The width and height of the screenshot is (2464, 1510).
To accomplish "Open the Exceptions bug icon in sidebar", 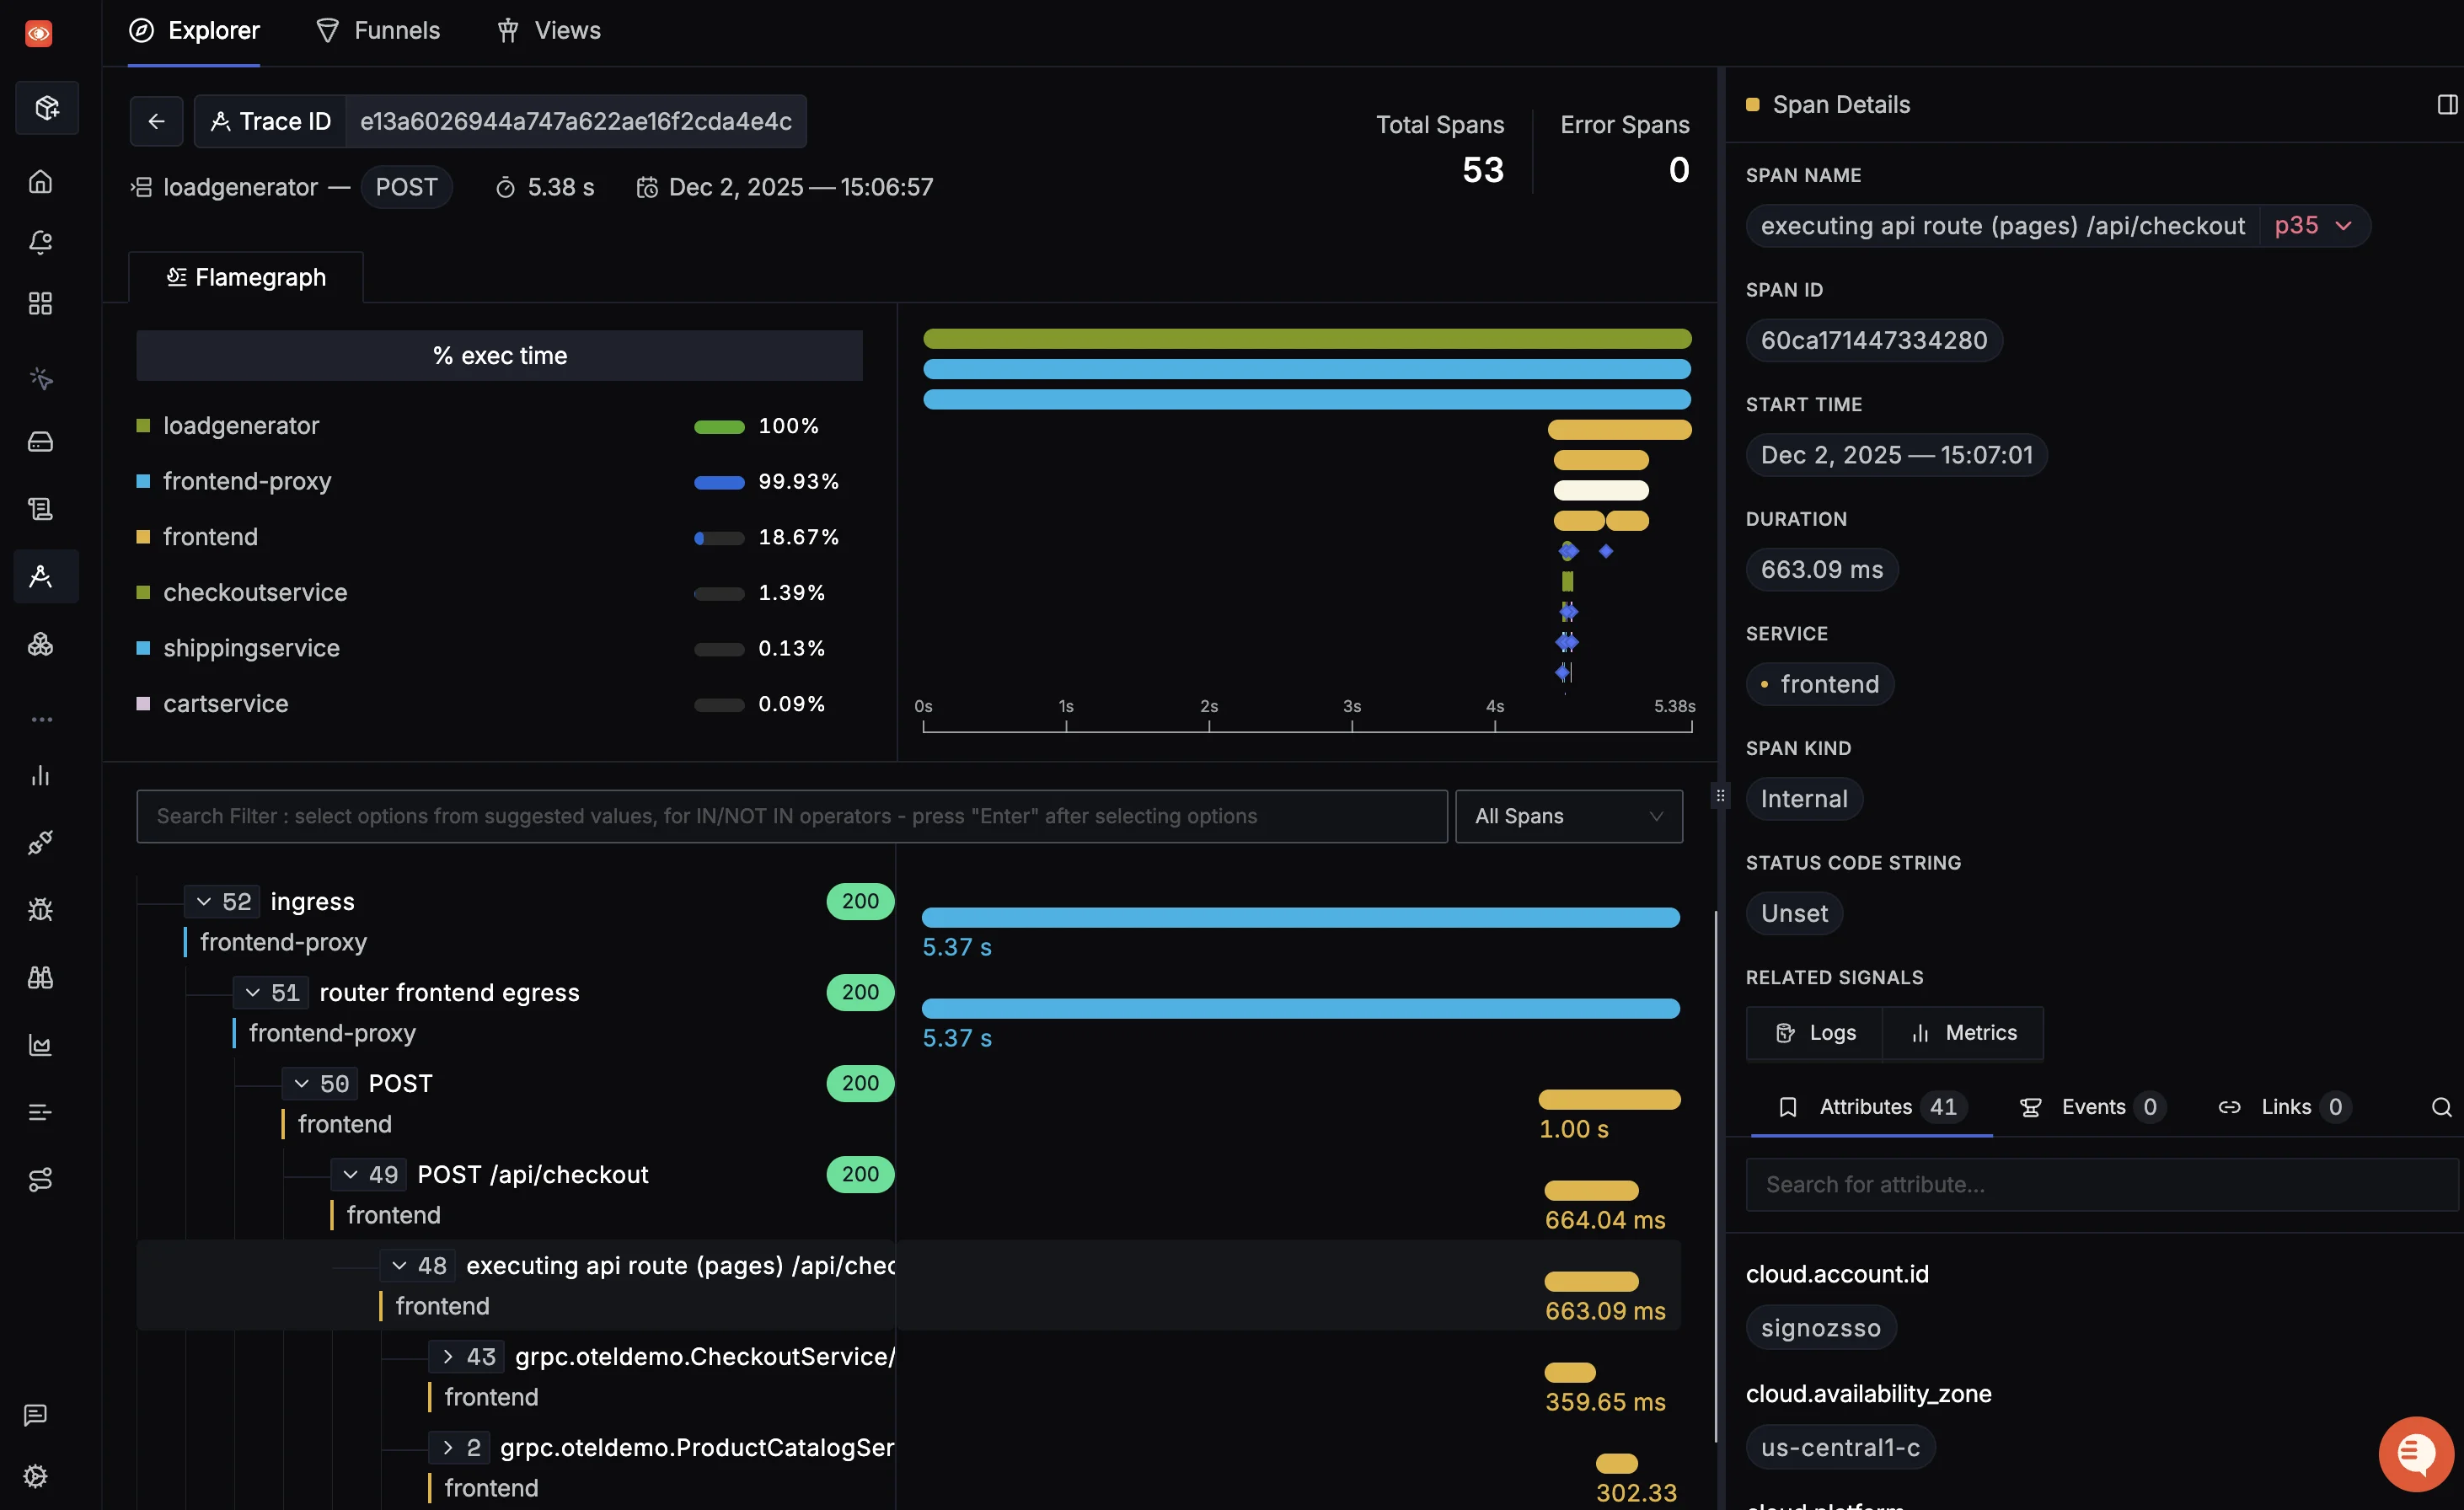I will (x=40, y=909).
